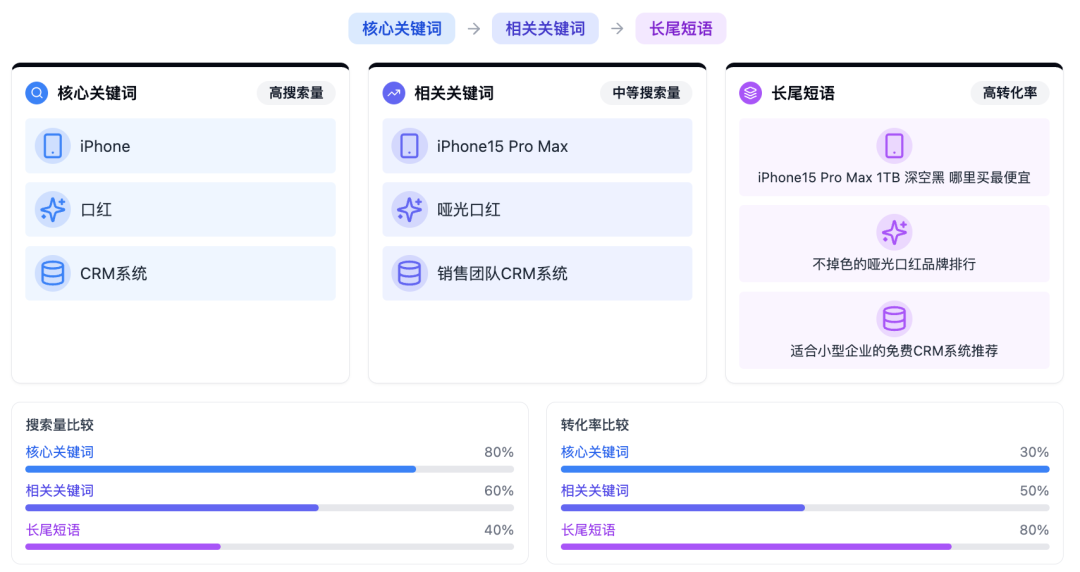This screenshot has width=1080, height=572.
Task: Click the 相关关键词 label under 转化率比较
Action: point(594,491)
